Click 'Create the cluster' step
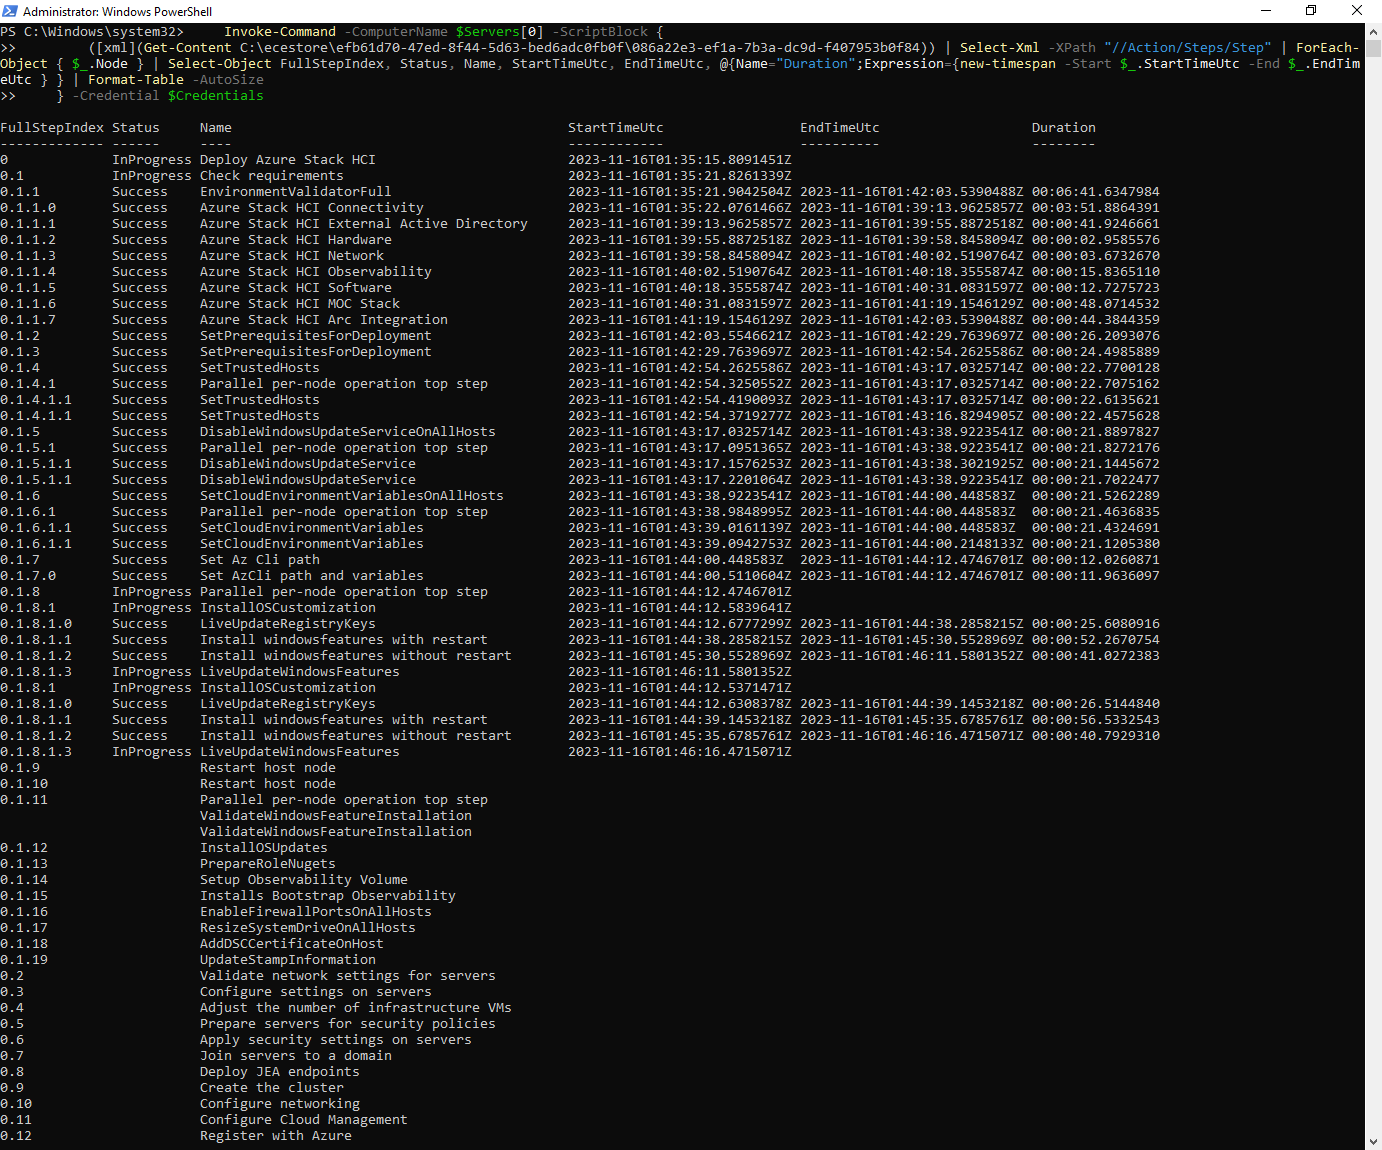The height and width of the screenshot is (1150, 1382). [x=272, y=1088]
